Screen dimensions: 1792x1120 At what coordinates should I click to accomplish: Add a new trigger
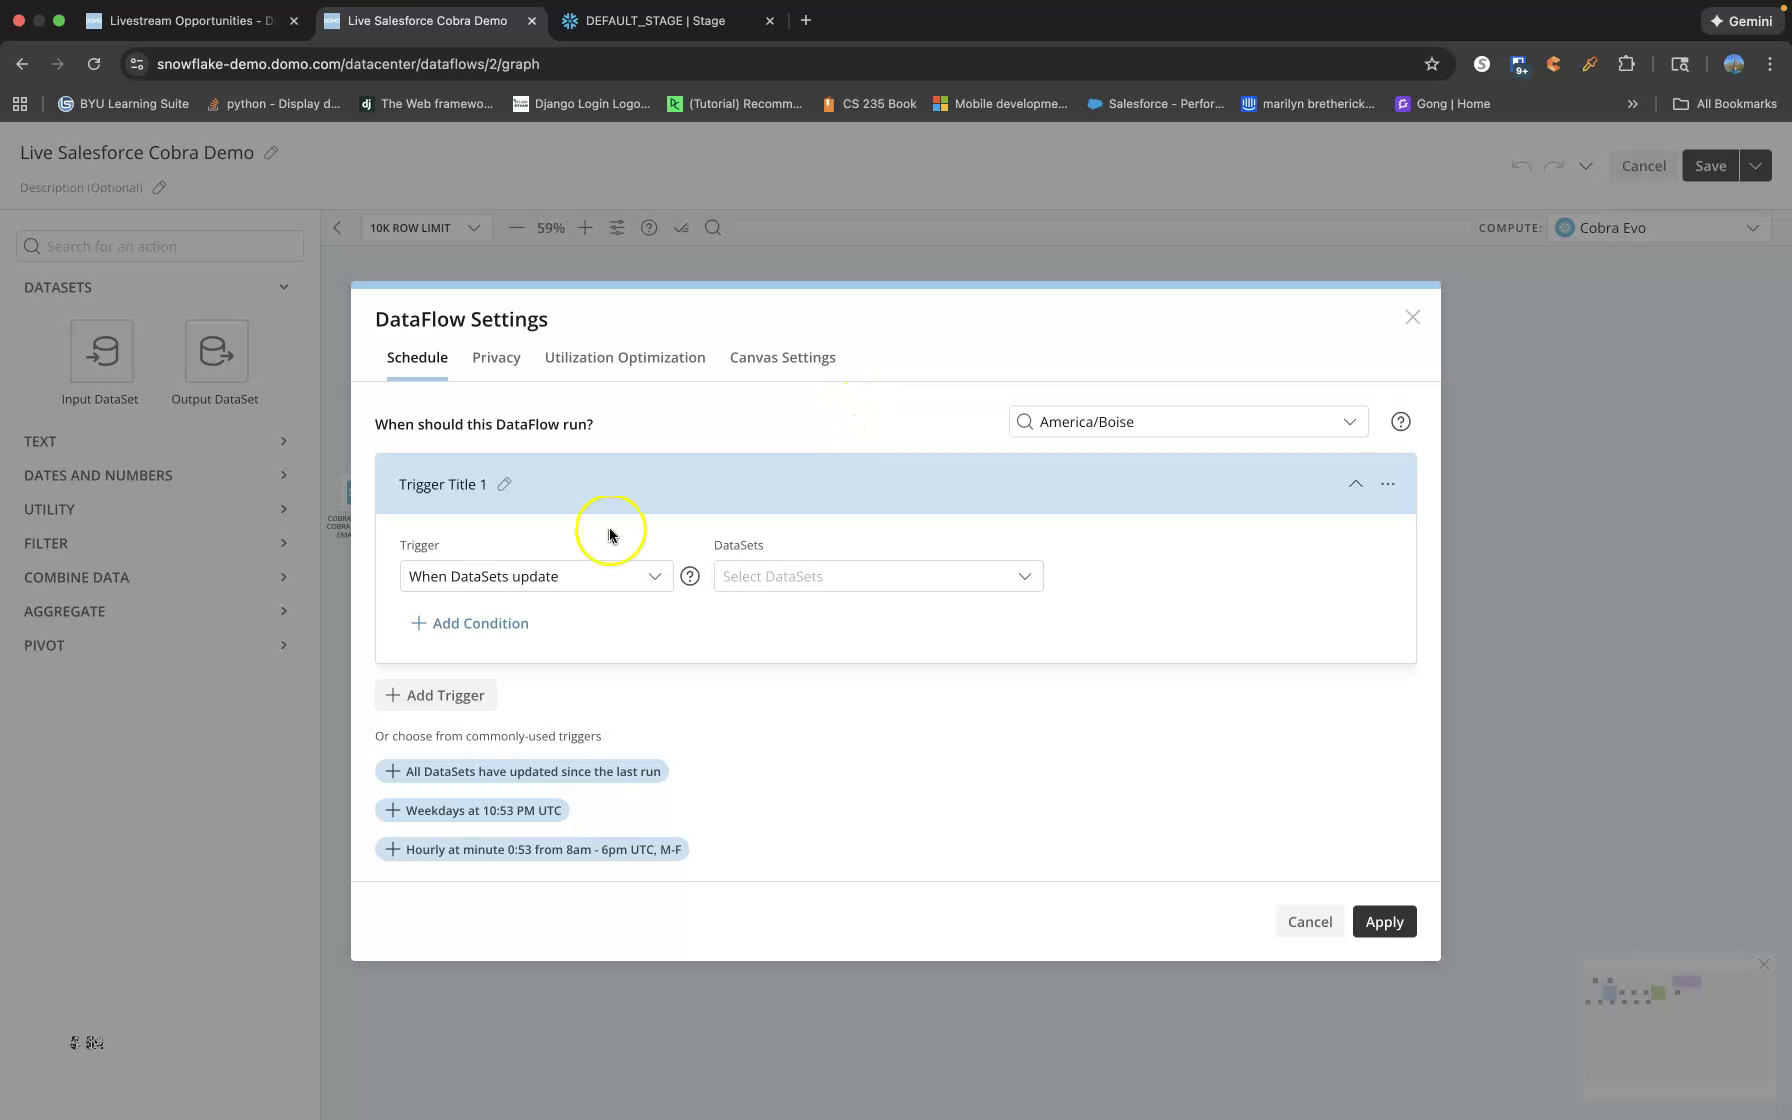click(x=434, y=694)
